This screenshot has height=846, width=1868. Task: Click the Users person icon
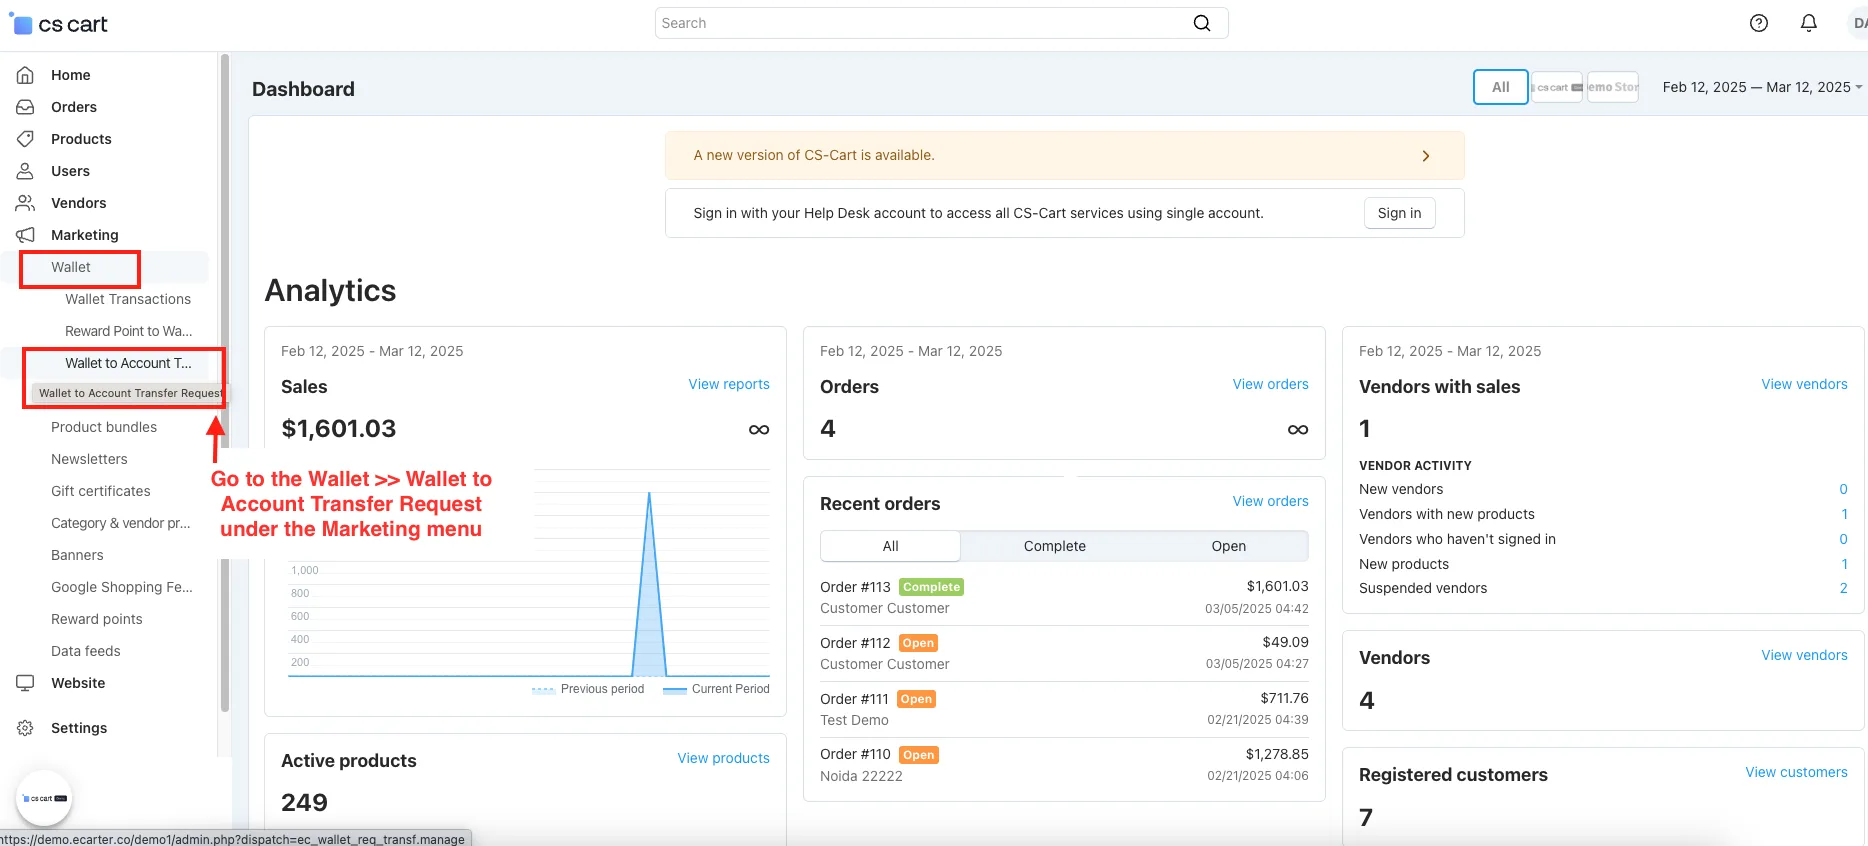click(26, 171)
